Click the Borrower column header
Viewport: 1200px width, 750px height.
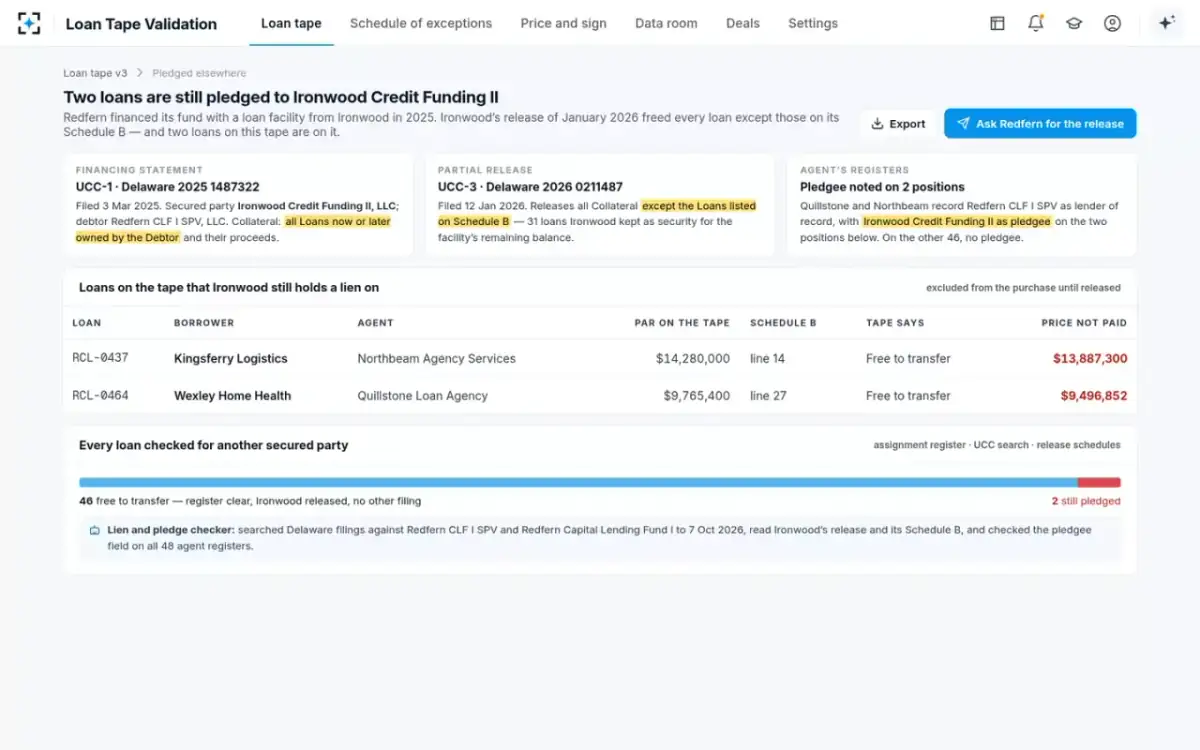pos(204,323)
